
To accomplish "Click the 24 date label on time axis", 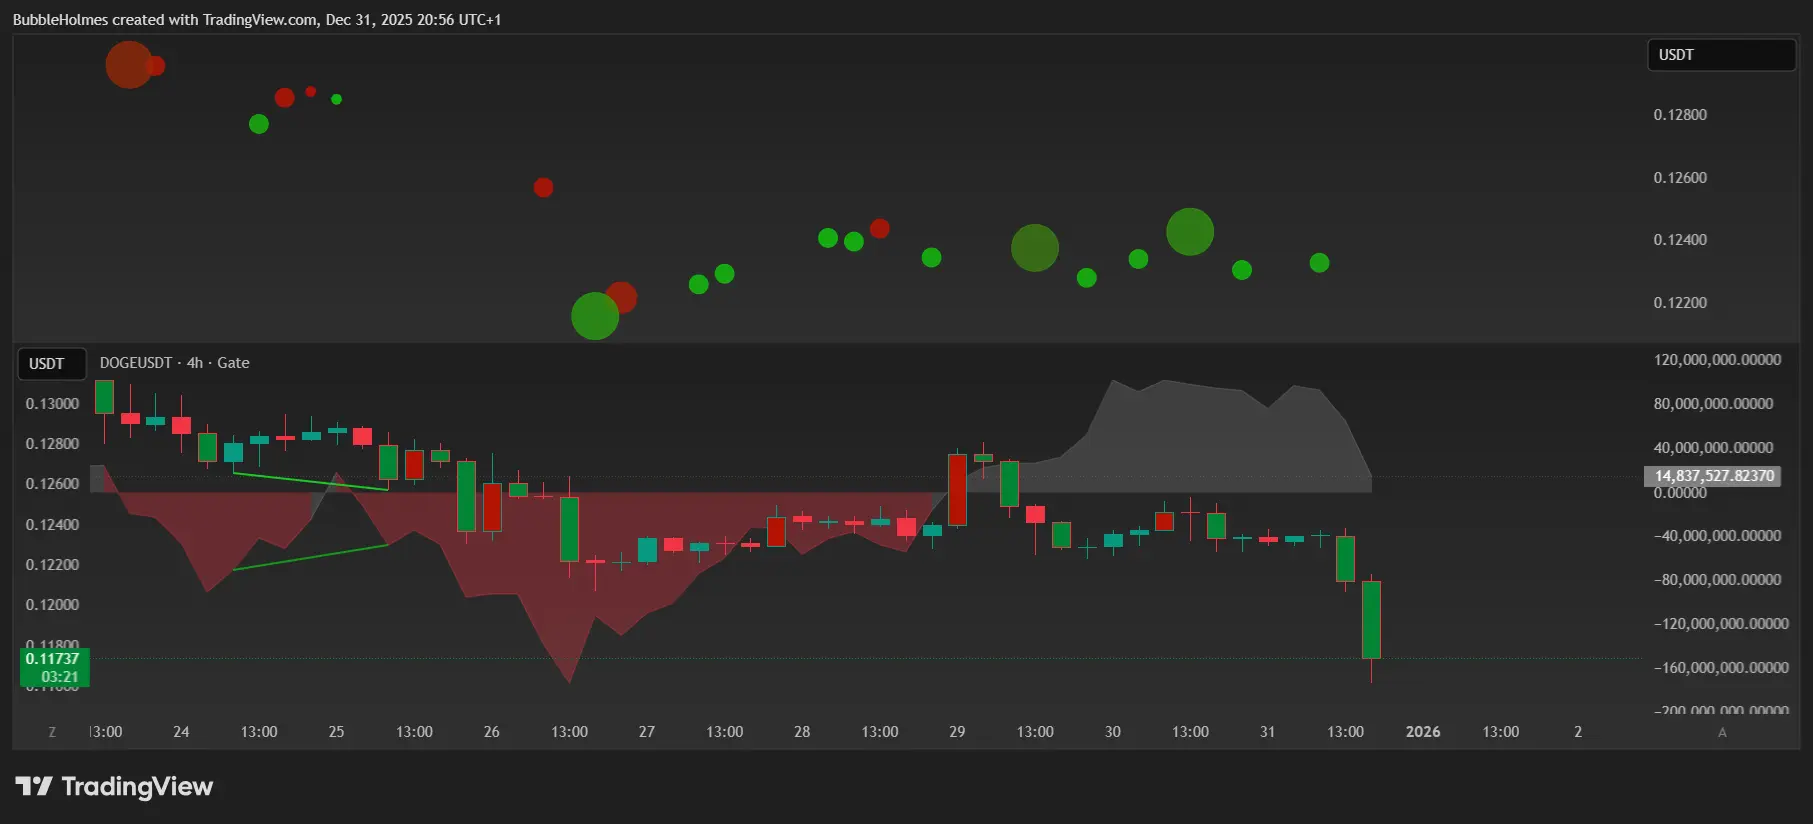I will tap(181, 732).
